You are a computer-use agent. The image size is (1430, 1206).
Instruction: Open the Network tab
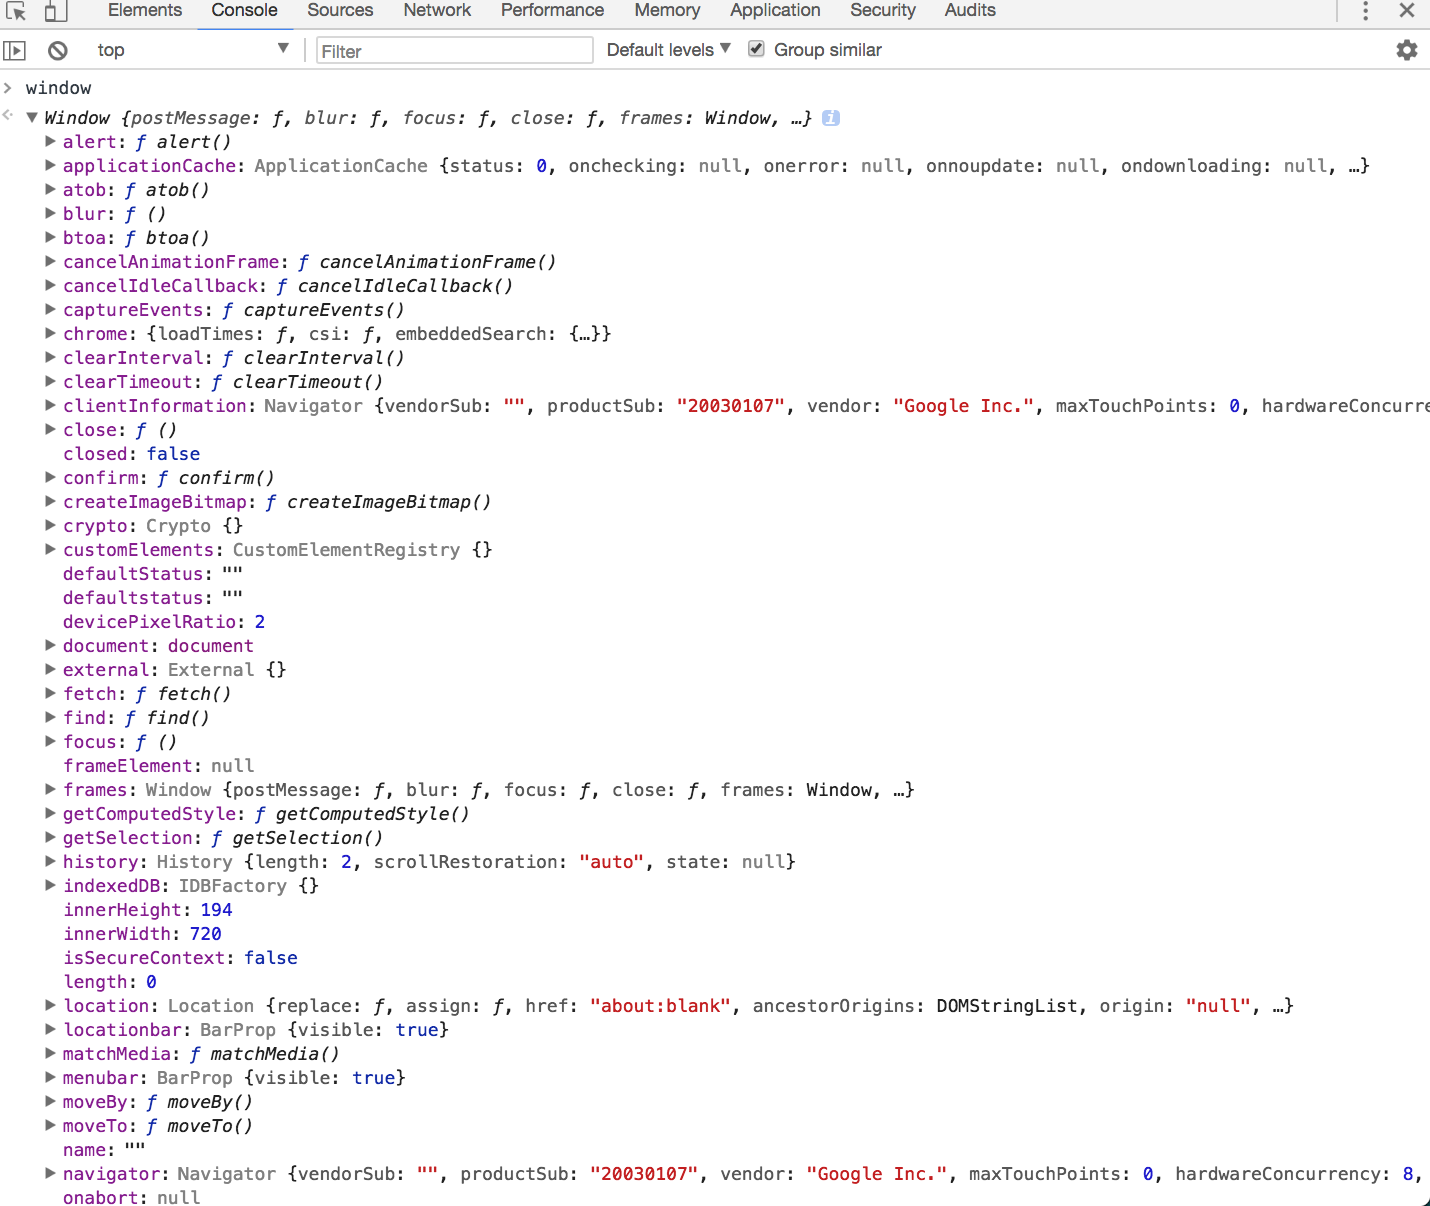point(437,11)
